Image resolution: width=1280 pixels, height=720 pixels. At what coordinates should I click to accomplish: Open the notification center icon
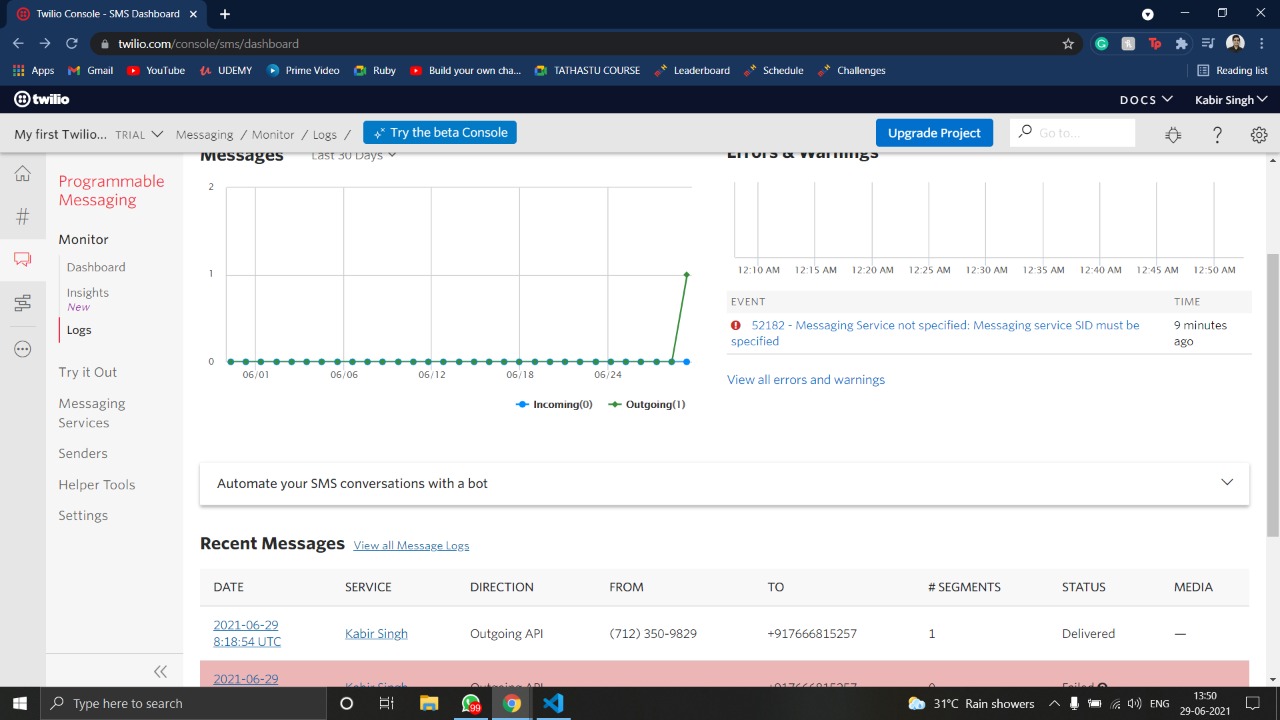click(1253, 703)
